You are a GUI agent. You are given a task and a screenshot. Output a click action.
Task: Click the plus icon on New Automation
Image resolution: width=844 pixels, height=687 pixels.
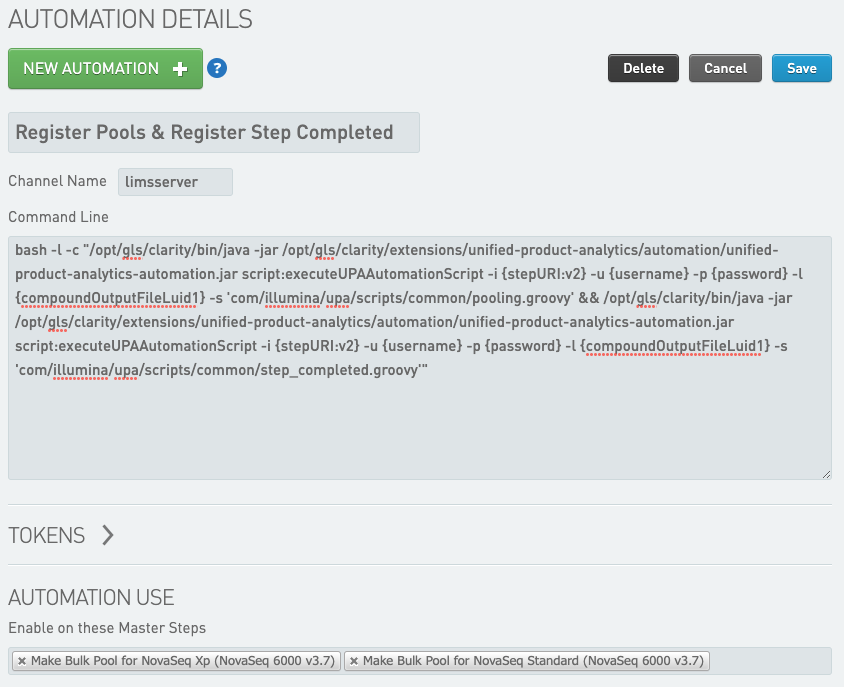[180, 69]
